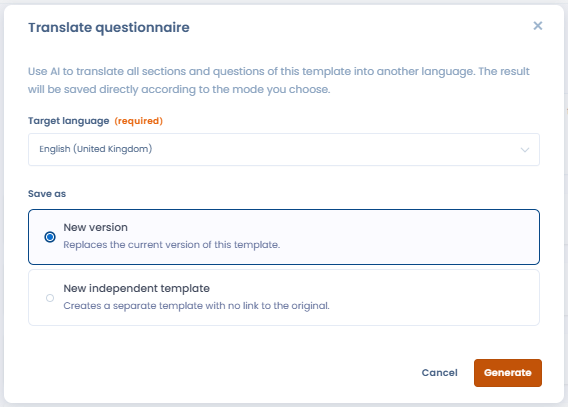Click the New version option title
Viewport: 568px width, 407px height.
96,227
